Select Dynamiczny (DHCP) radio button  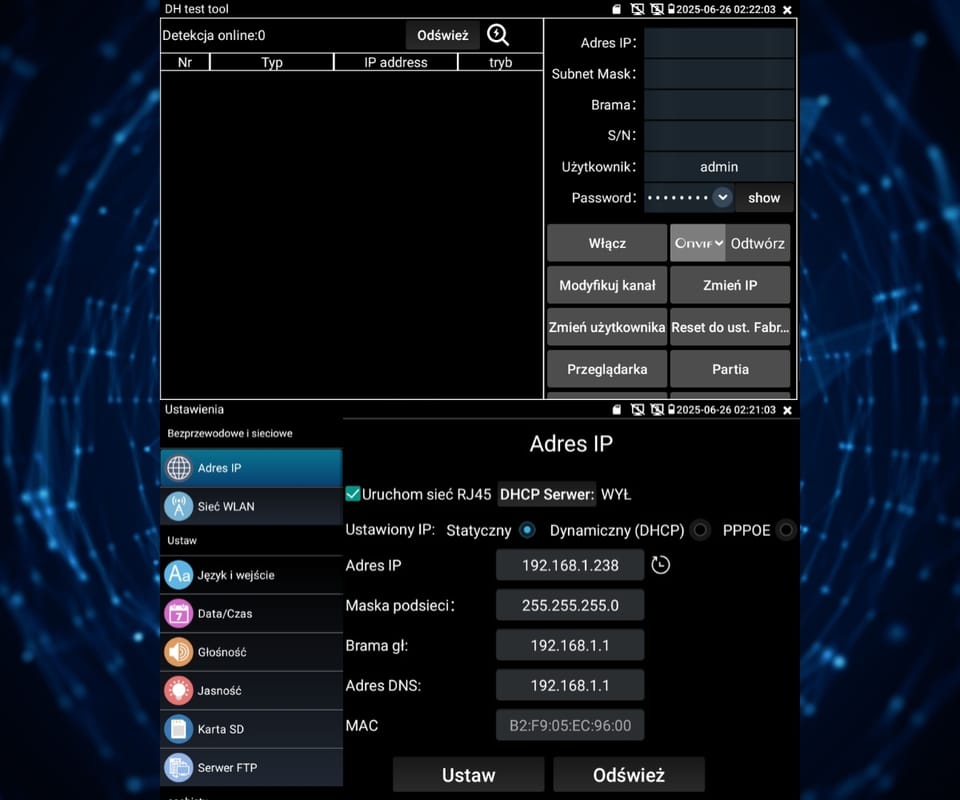click(700, 530)
